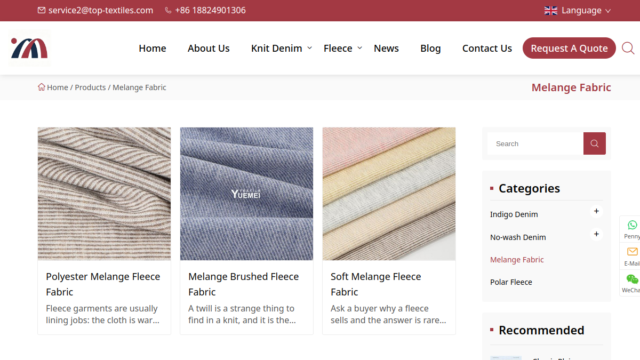The image size is (640, 360).
Task: Open the Knit Denim menu item
Action: click(x=276, y=48)
